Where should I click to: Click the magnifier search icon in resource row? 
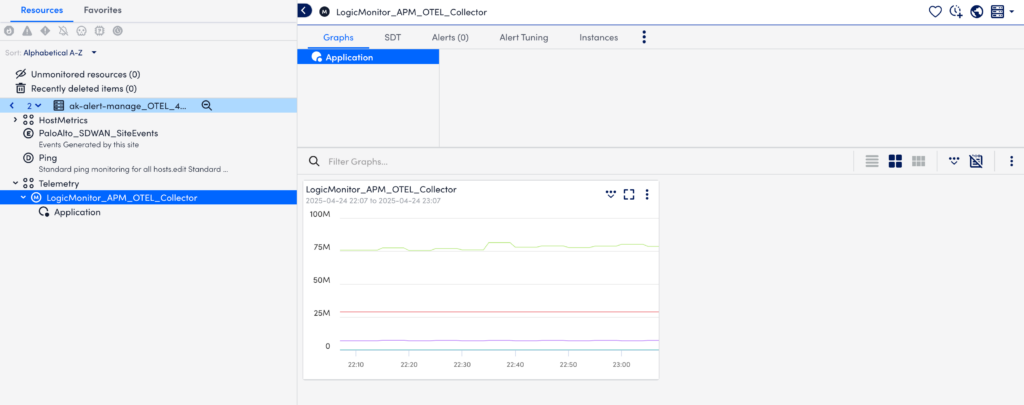pyautogui.click(x=207, y=105)
